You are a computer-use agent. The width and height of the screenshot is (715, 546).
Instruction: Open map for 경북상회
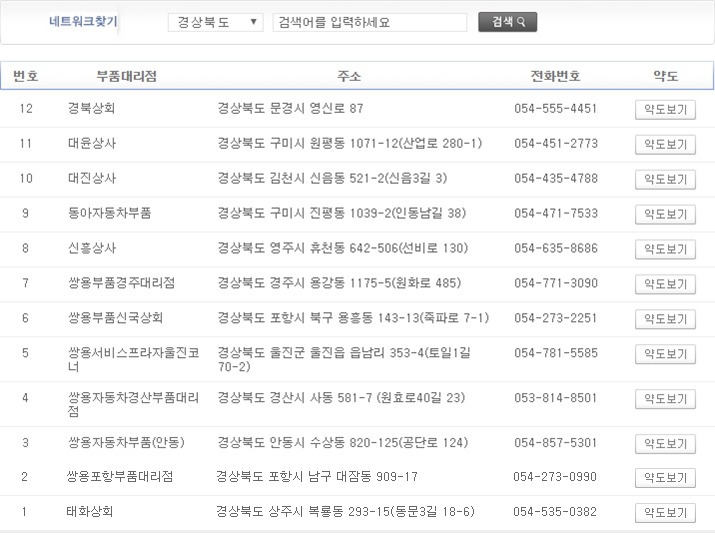click(665, 110)
